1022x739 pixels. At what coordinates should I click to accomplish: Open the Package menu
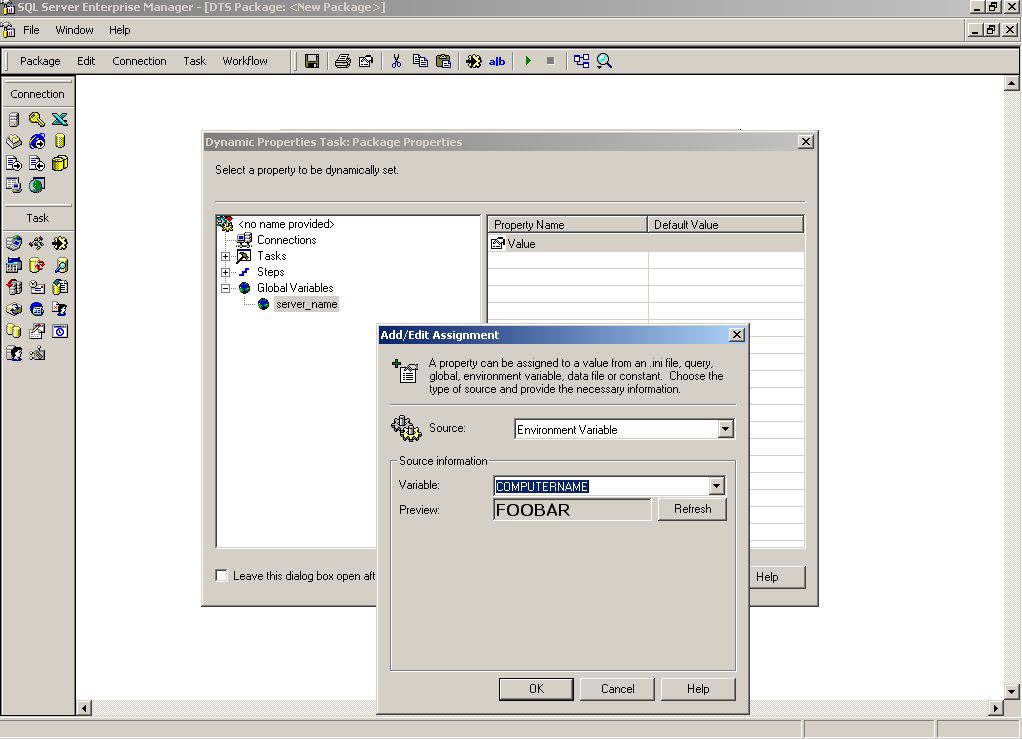point(40,61)
